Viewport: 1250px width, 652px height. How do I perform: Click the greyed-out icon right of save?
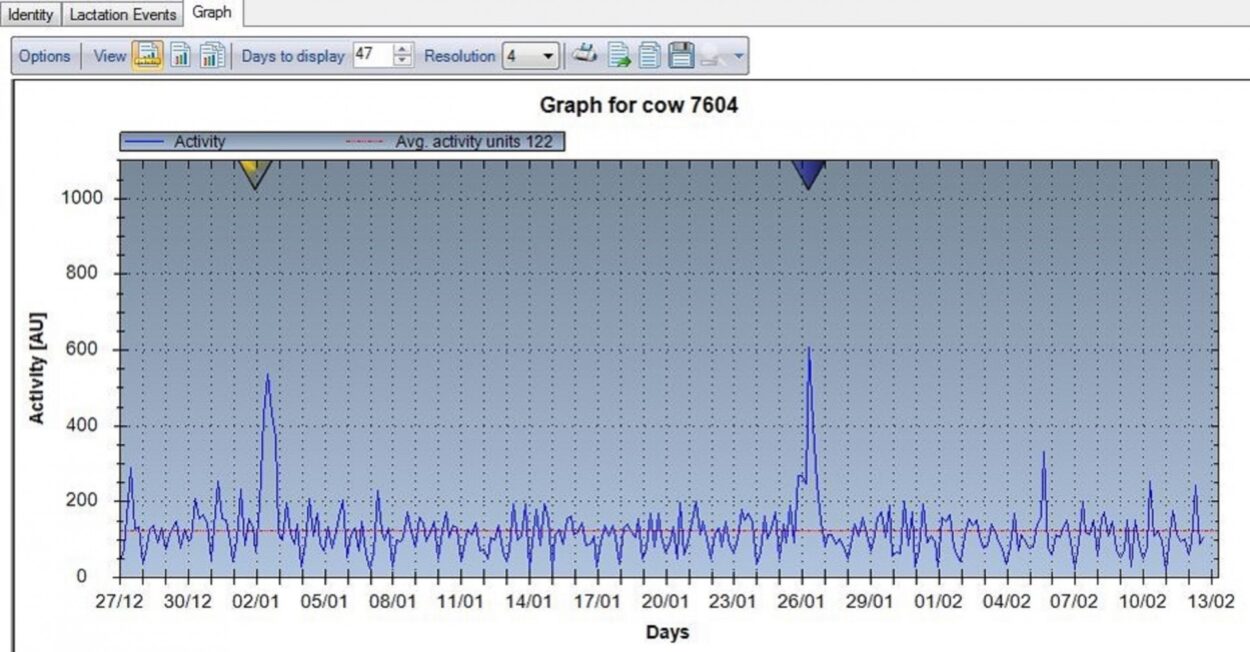(x=713, y=56)
